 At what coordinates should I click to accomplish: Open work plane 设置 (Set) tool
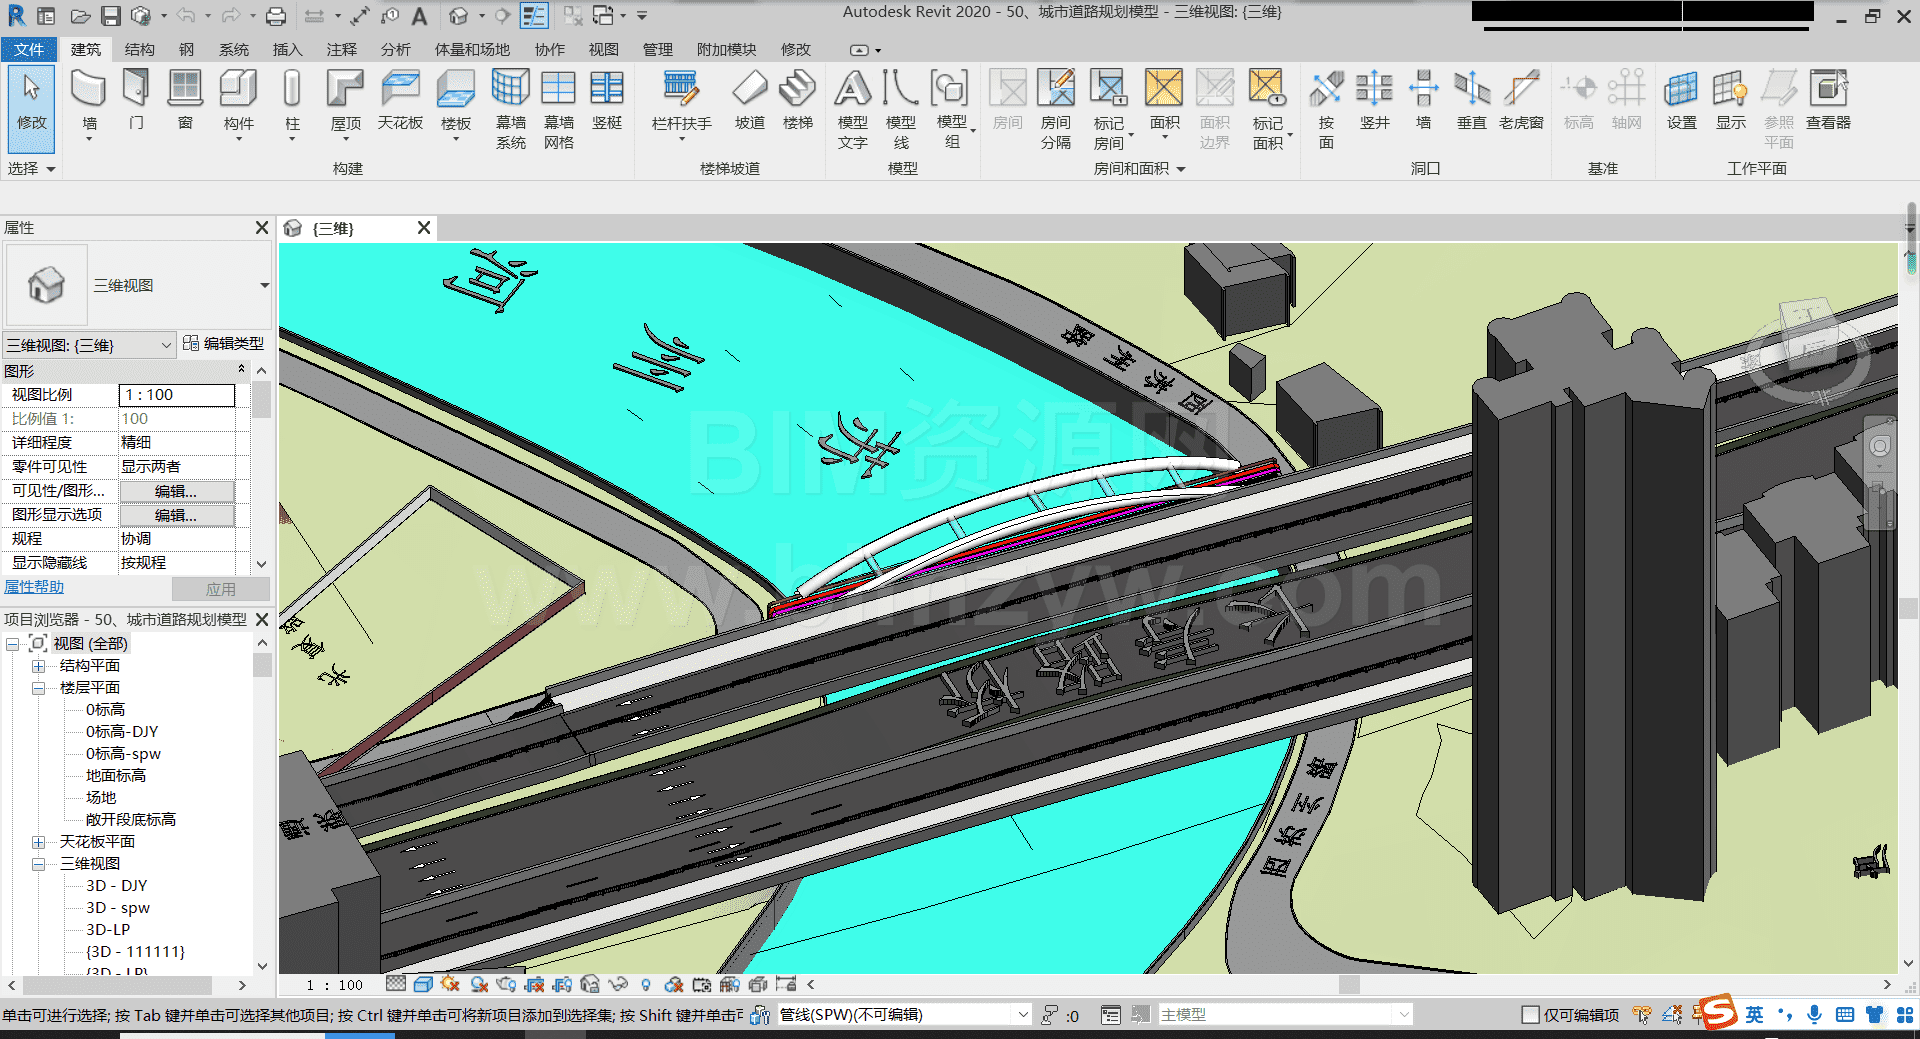(x=1681, y=100)
